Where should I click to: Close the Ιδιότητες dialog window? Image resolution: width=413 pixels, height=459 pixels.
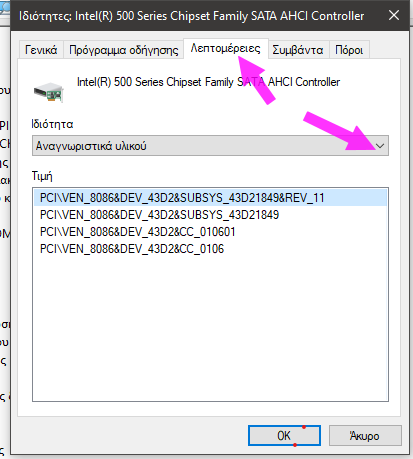tap(394, 15)
